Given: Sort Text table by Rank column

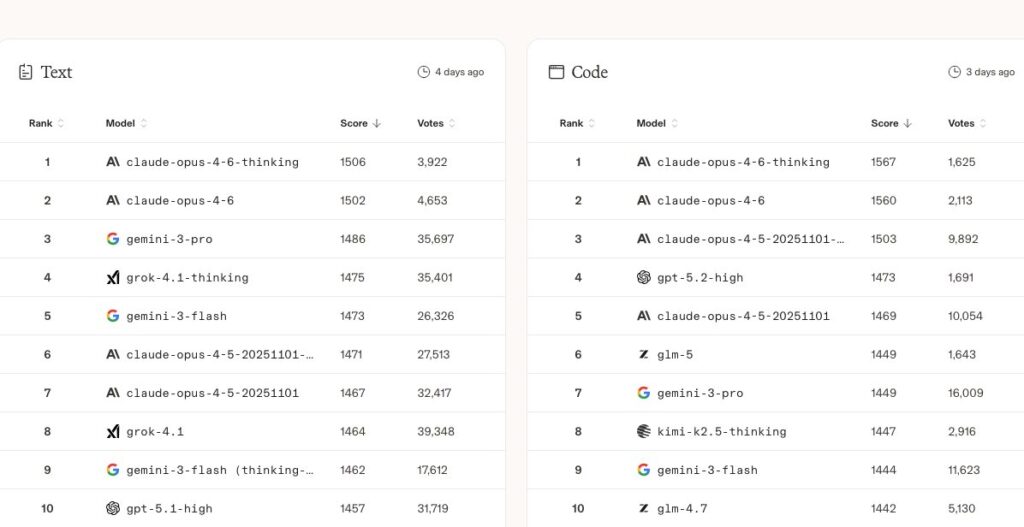Looking at the screenshot, I should (x=46, y=124).
